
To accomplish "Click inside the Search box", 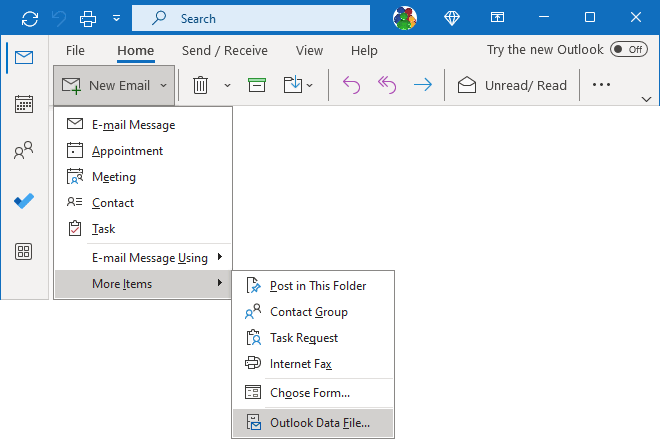I will [x=251, y=18].
